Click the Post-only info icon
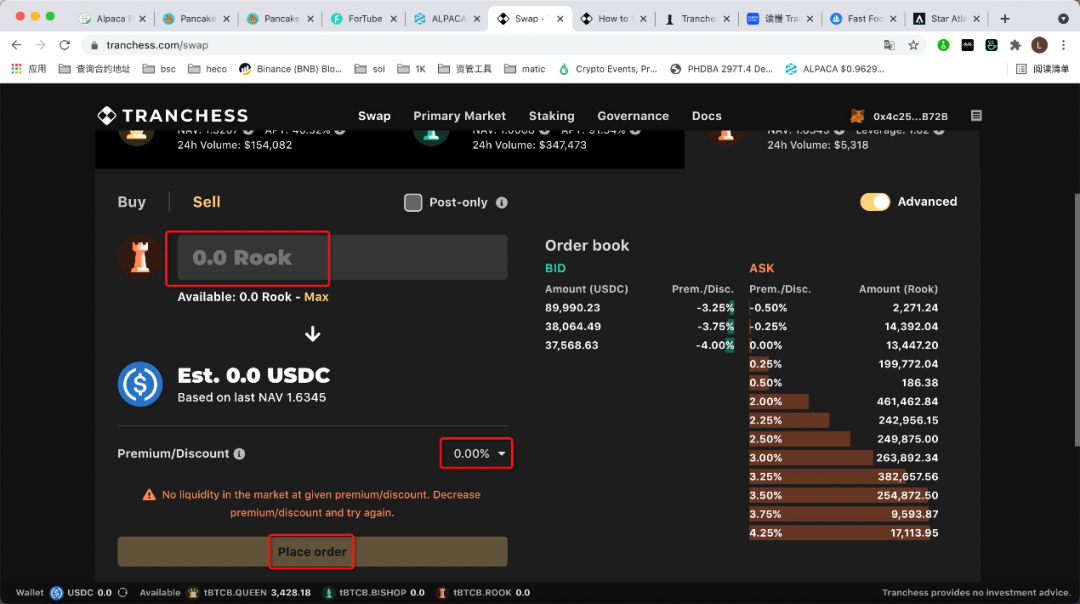1080x604 pixels. 501,202
